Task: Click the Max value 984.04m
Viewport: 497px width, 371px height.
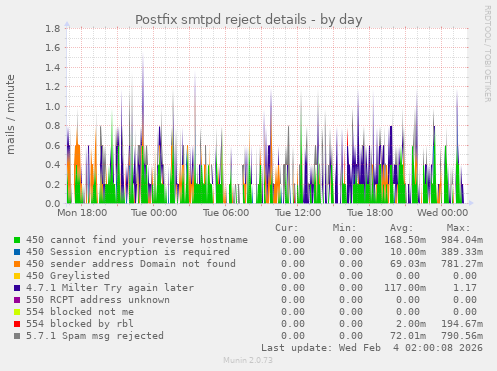Action: (x=462, y=240)
